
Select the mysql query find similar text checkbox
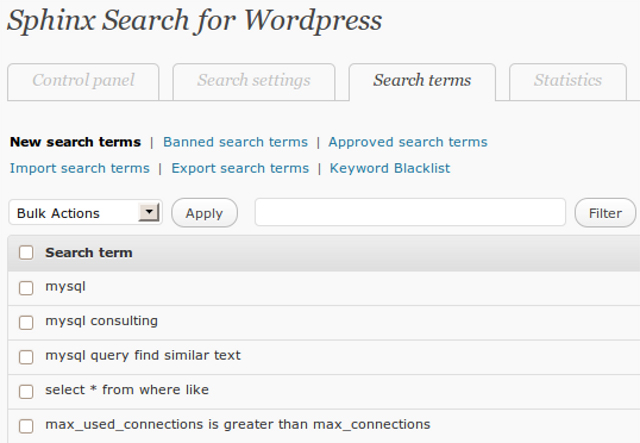click(26, 356)
